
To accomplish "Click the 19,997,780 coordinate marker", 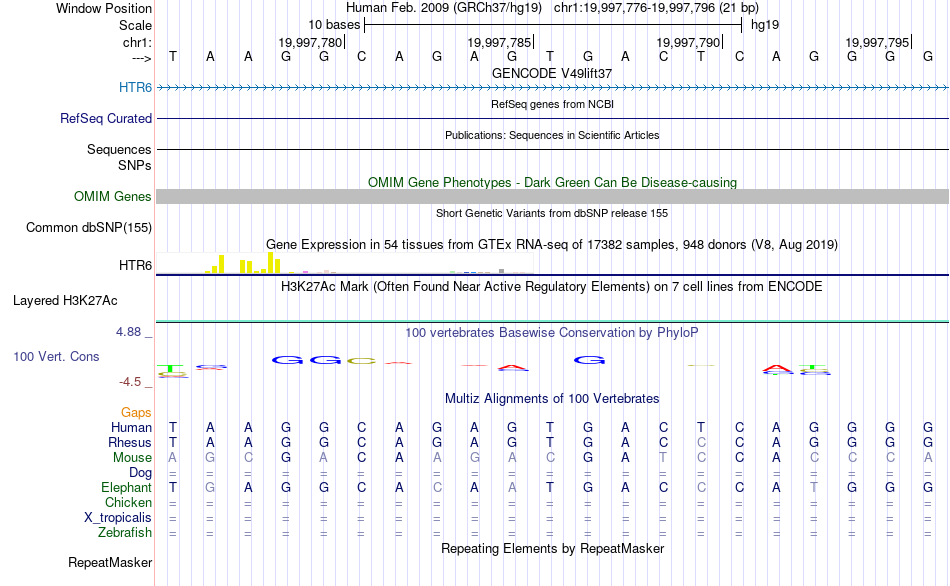I will pyautogui.click(x=311, y=42).
